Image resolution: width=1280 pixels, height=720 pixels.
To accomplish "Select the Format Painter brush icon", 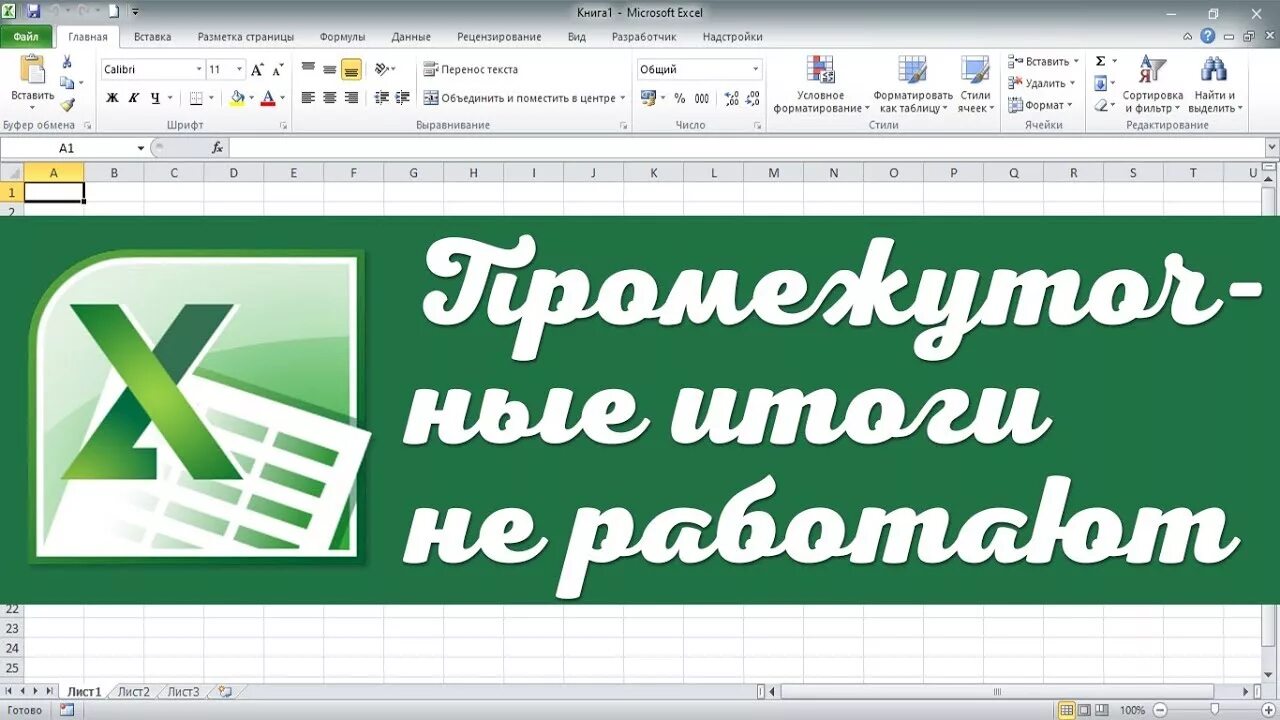I will pyautogui.click(x=67, y=104).
